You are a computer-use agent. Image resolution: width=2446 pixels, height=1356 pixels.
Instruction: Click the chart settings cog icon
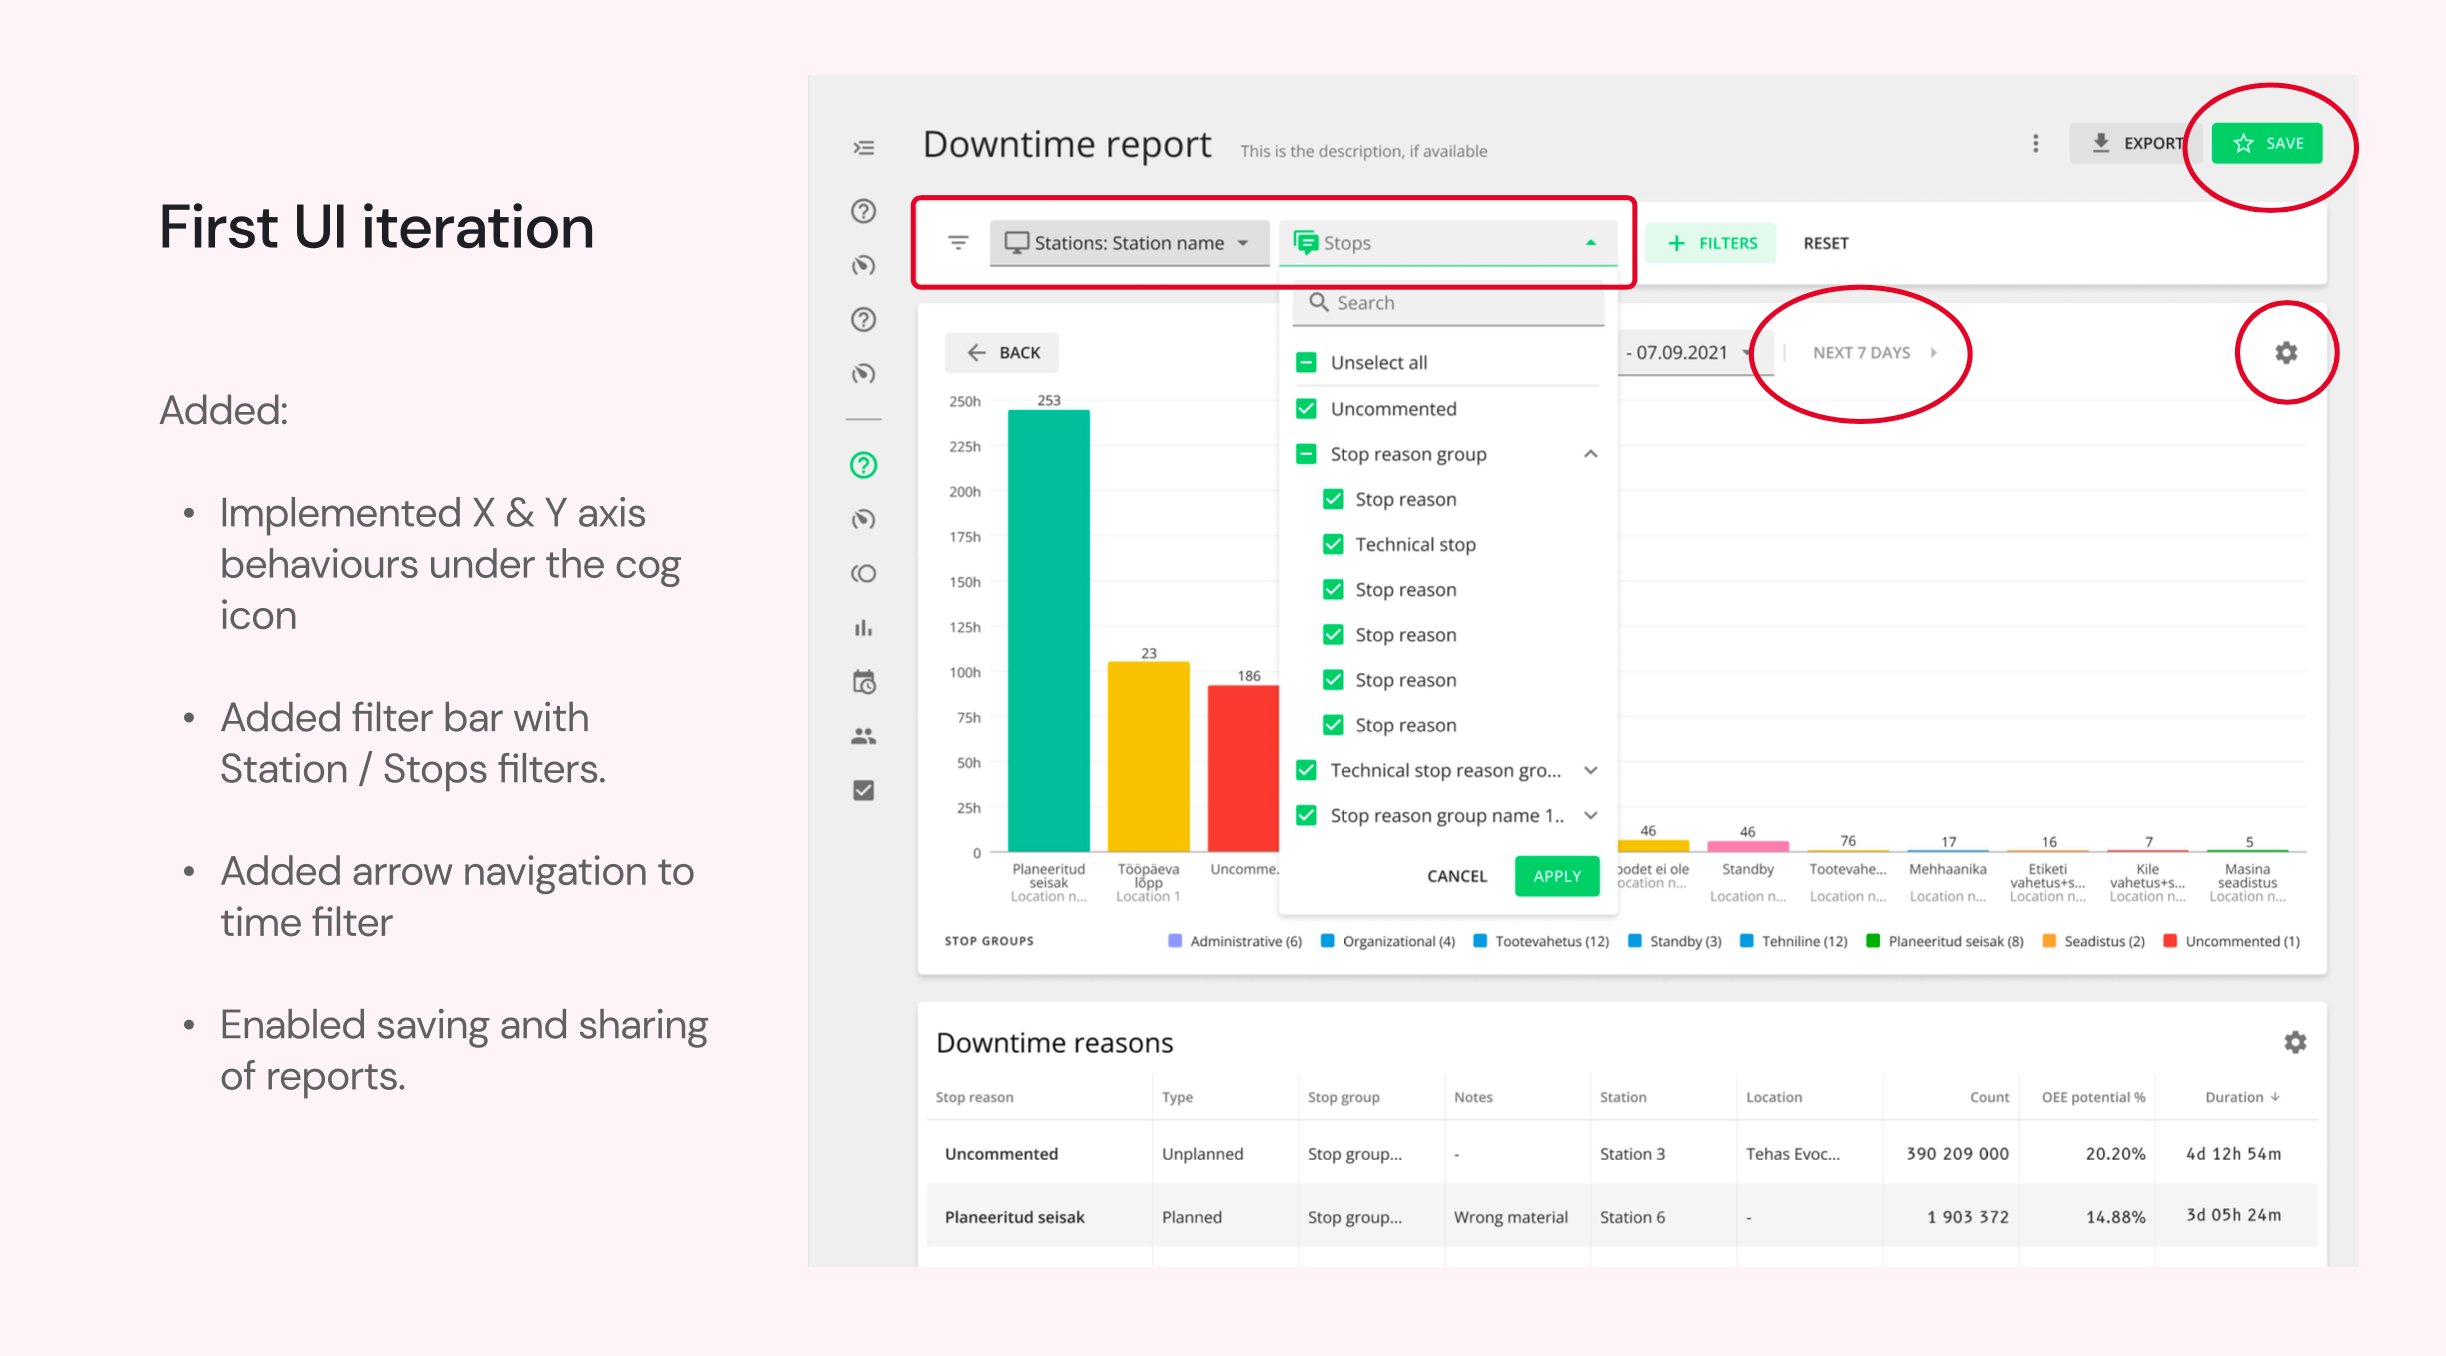pyautogui.click(x=2286, y=353)
